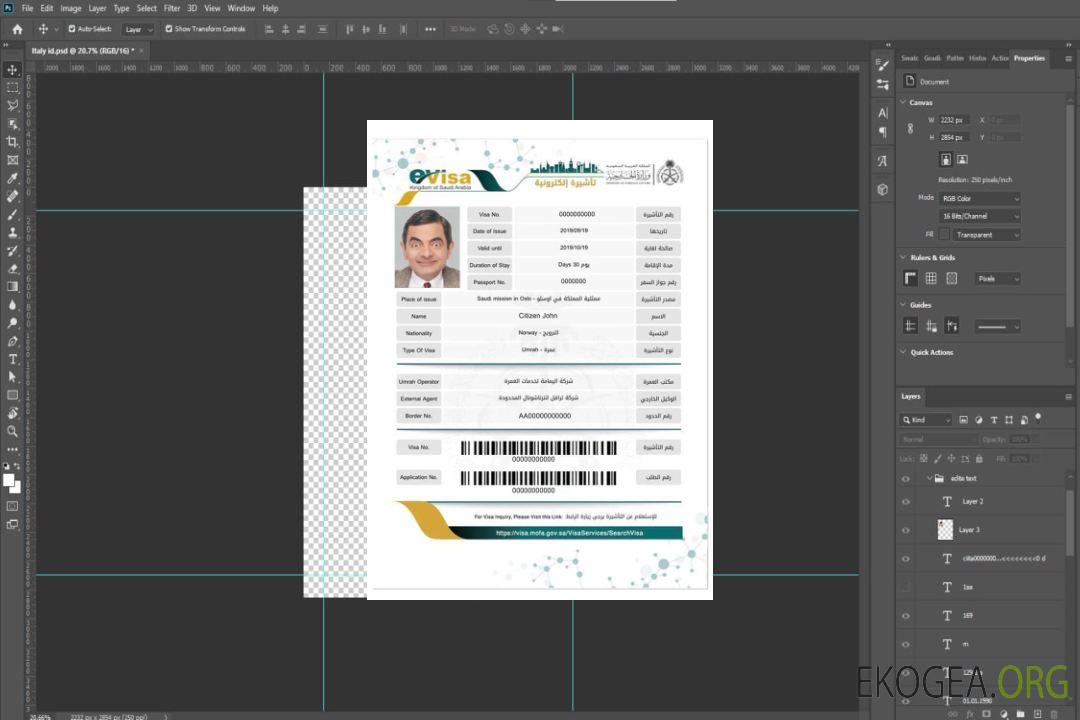Viewport: 1080px width, 720px height.
Task: Select the Crop tool
Action: (x=12, y=142)
